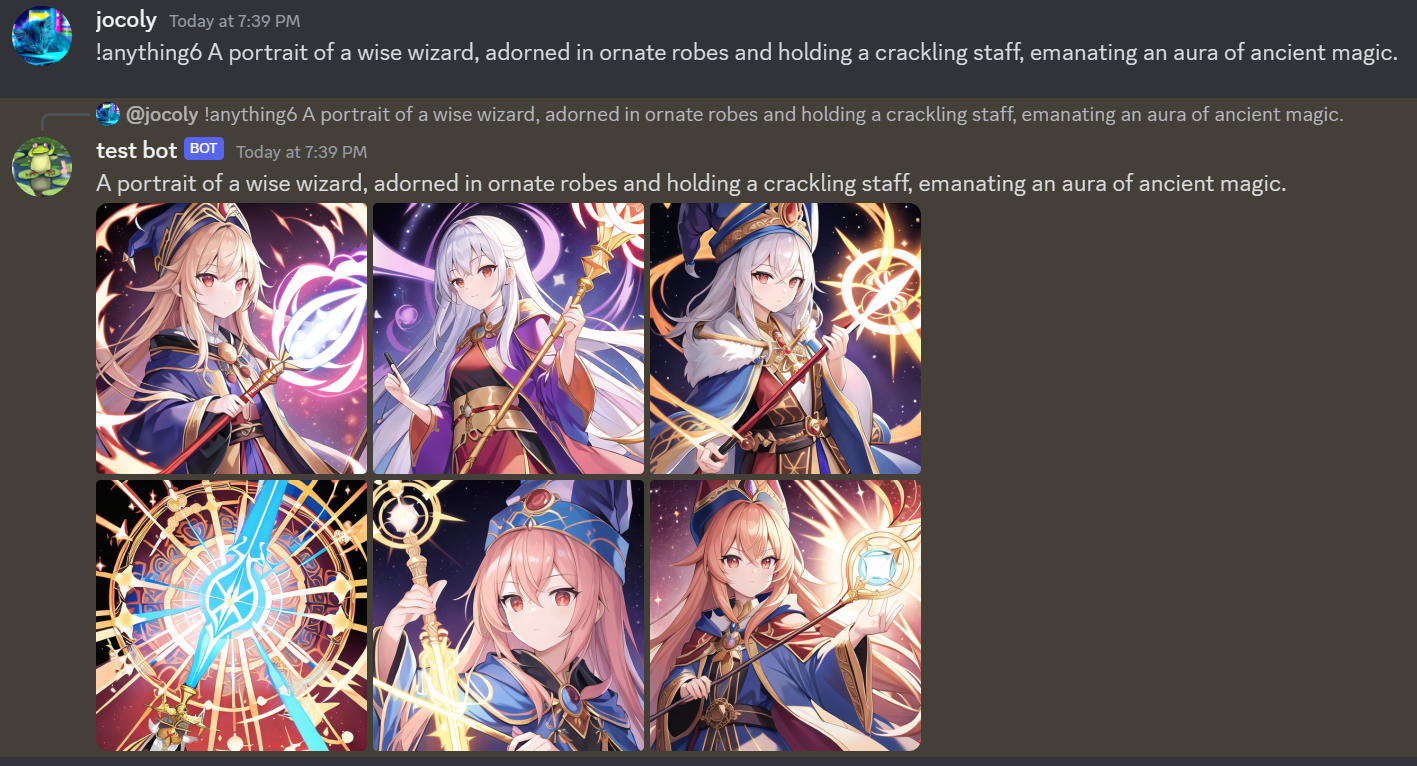The height and width of the screenshot is (766, 1417).
Task: Click the top message timestamp Today at 7:39 PM
Action: [234, 21]
